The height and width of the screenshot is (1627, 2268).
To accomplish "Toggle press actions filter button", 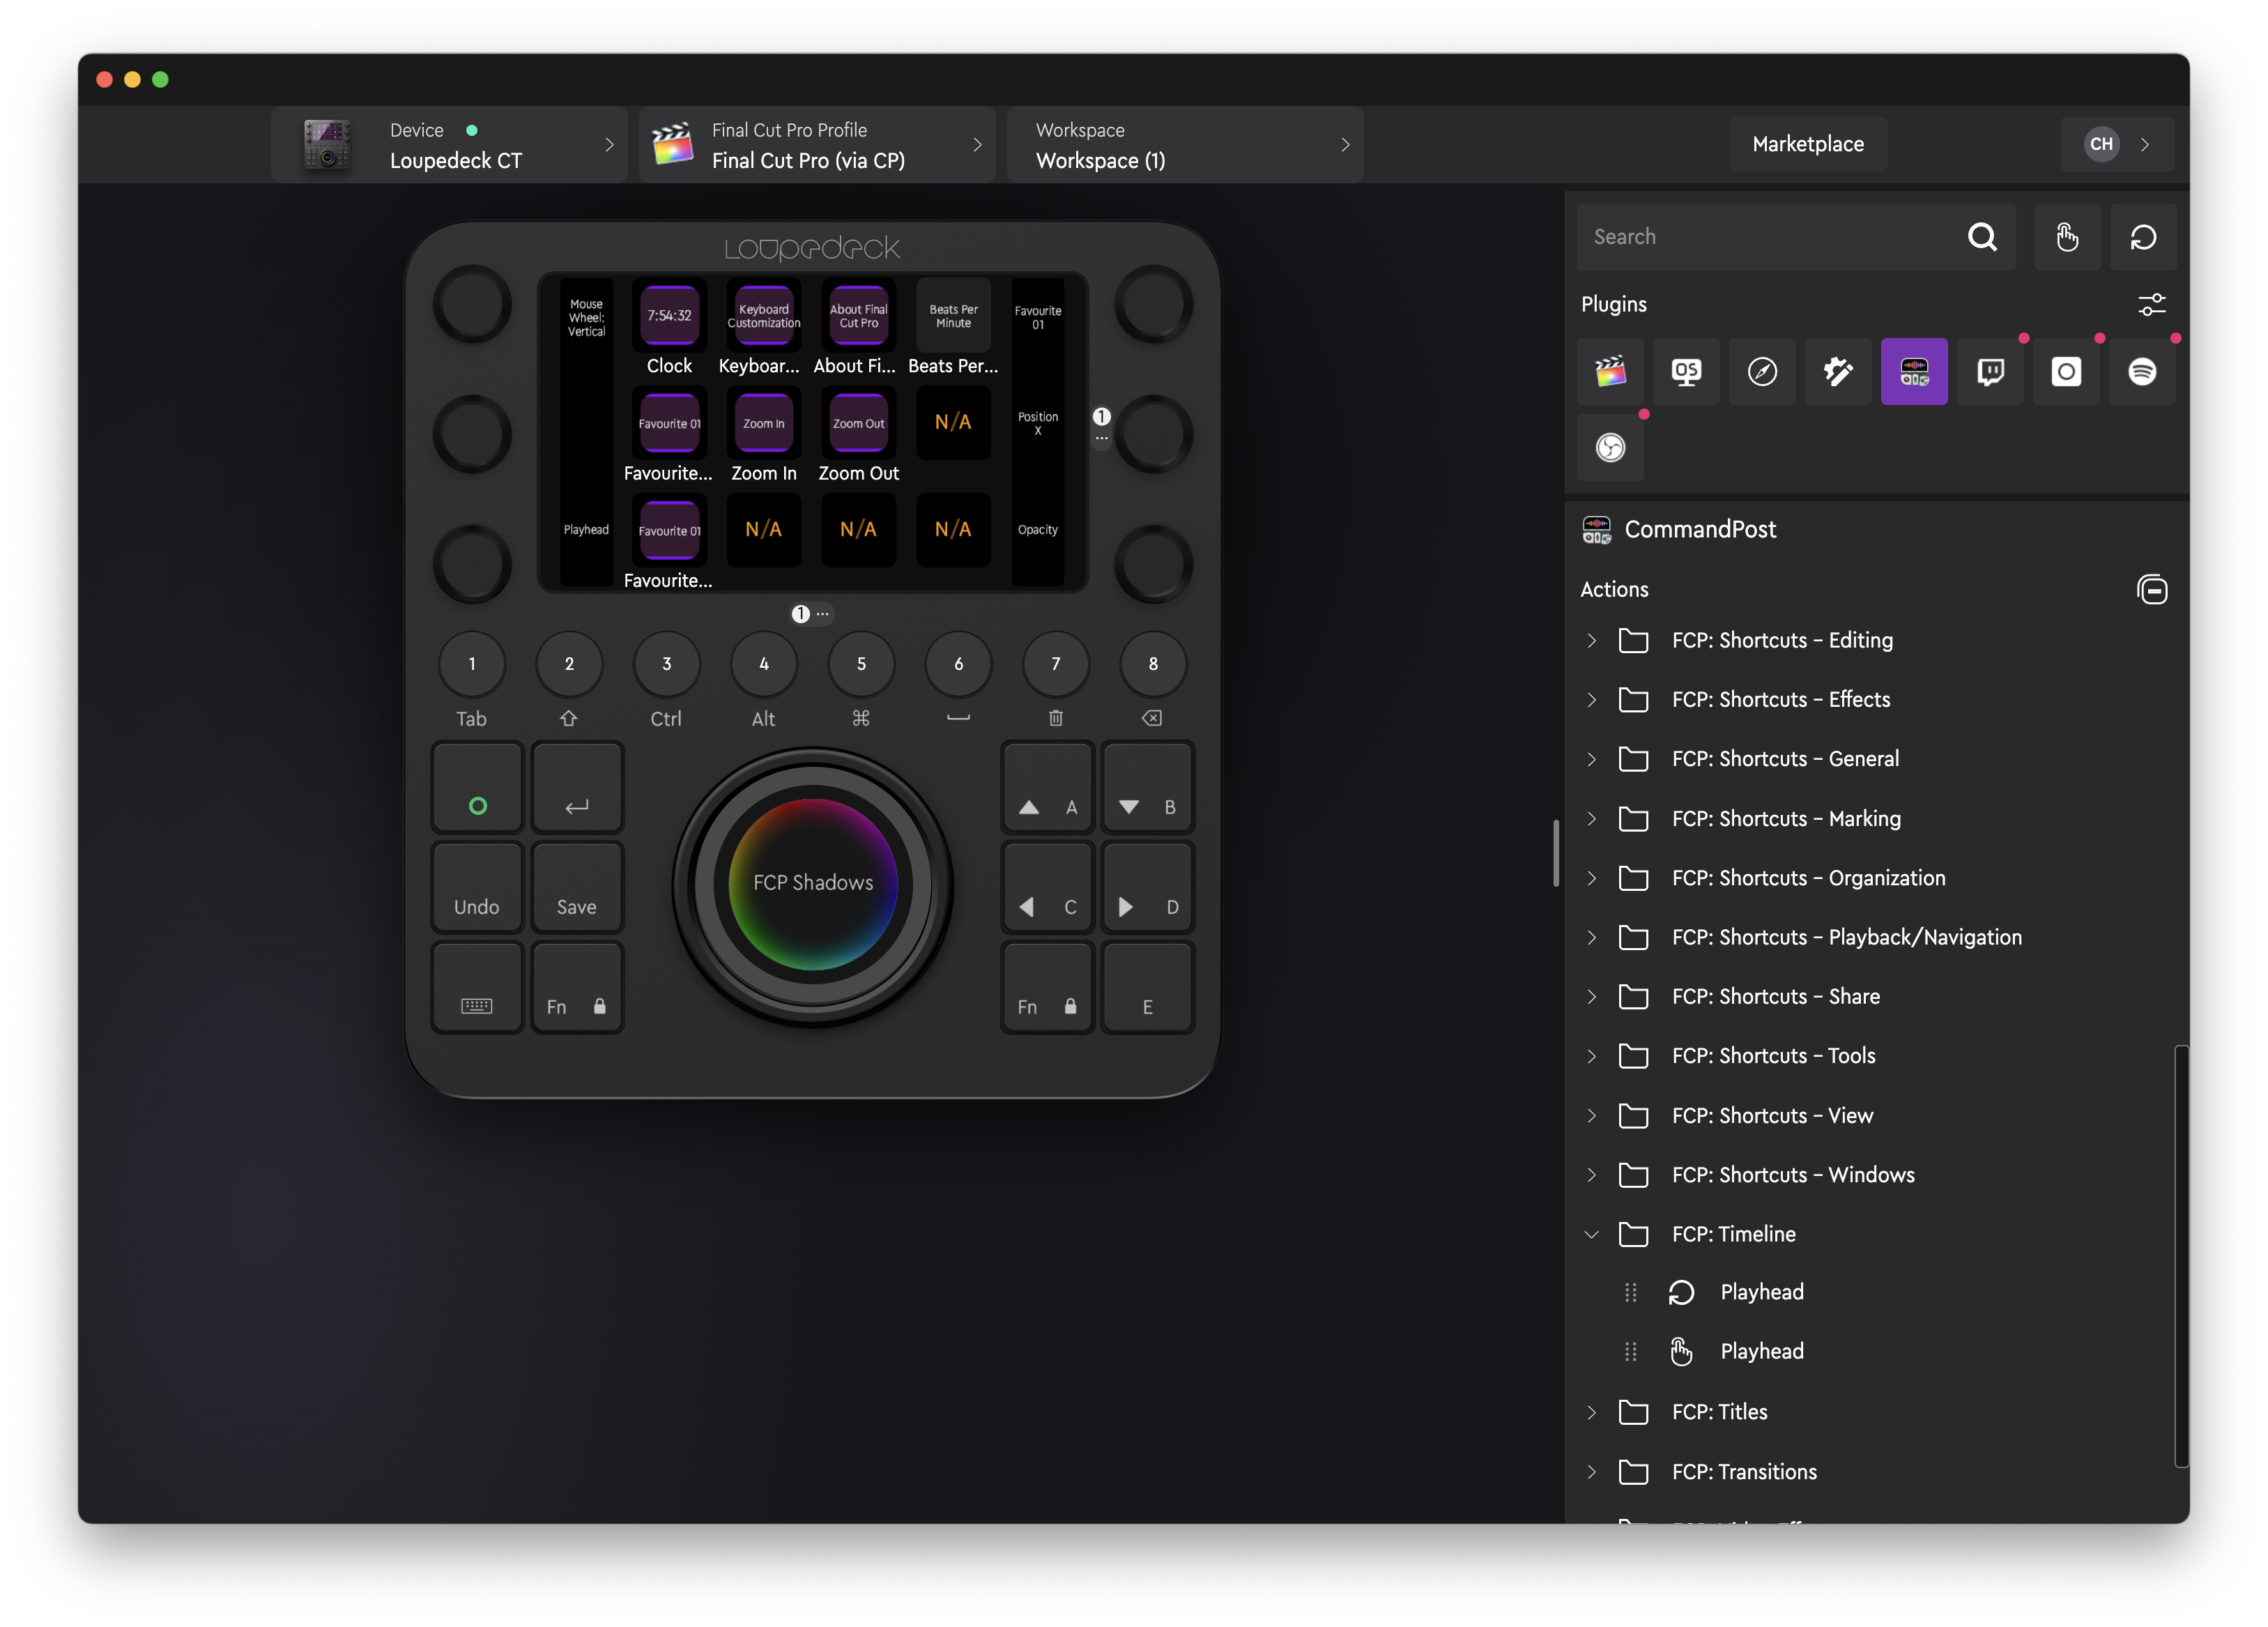I will [2066, 237].
